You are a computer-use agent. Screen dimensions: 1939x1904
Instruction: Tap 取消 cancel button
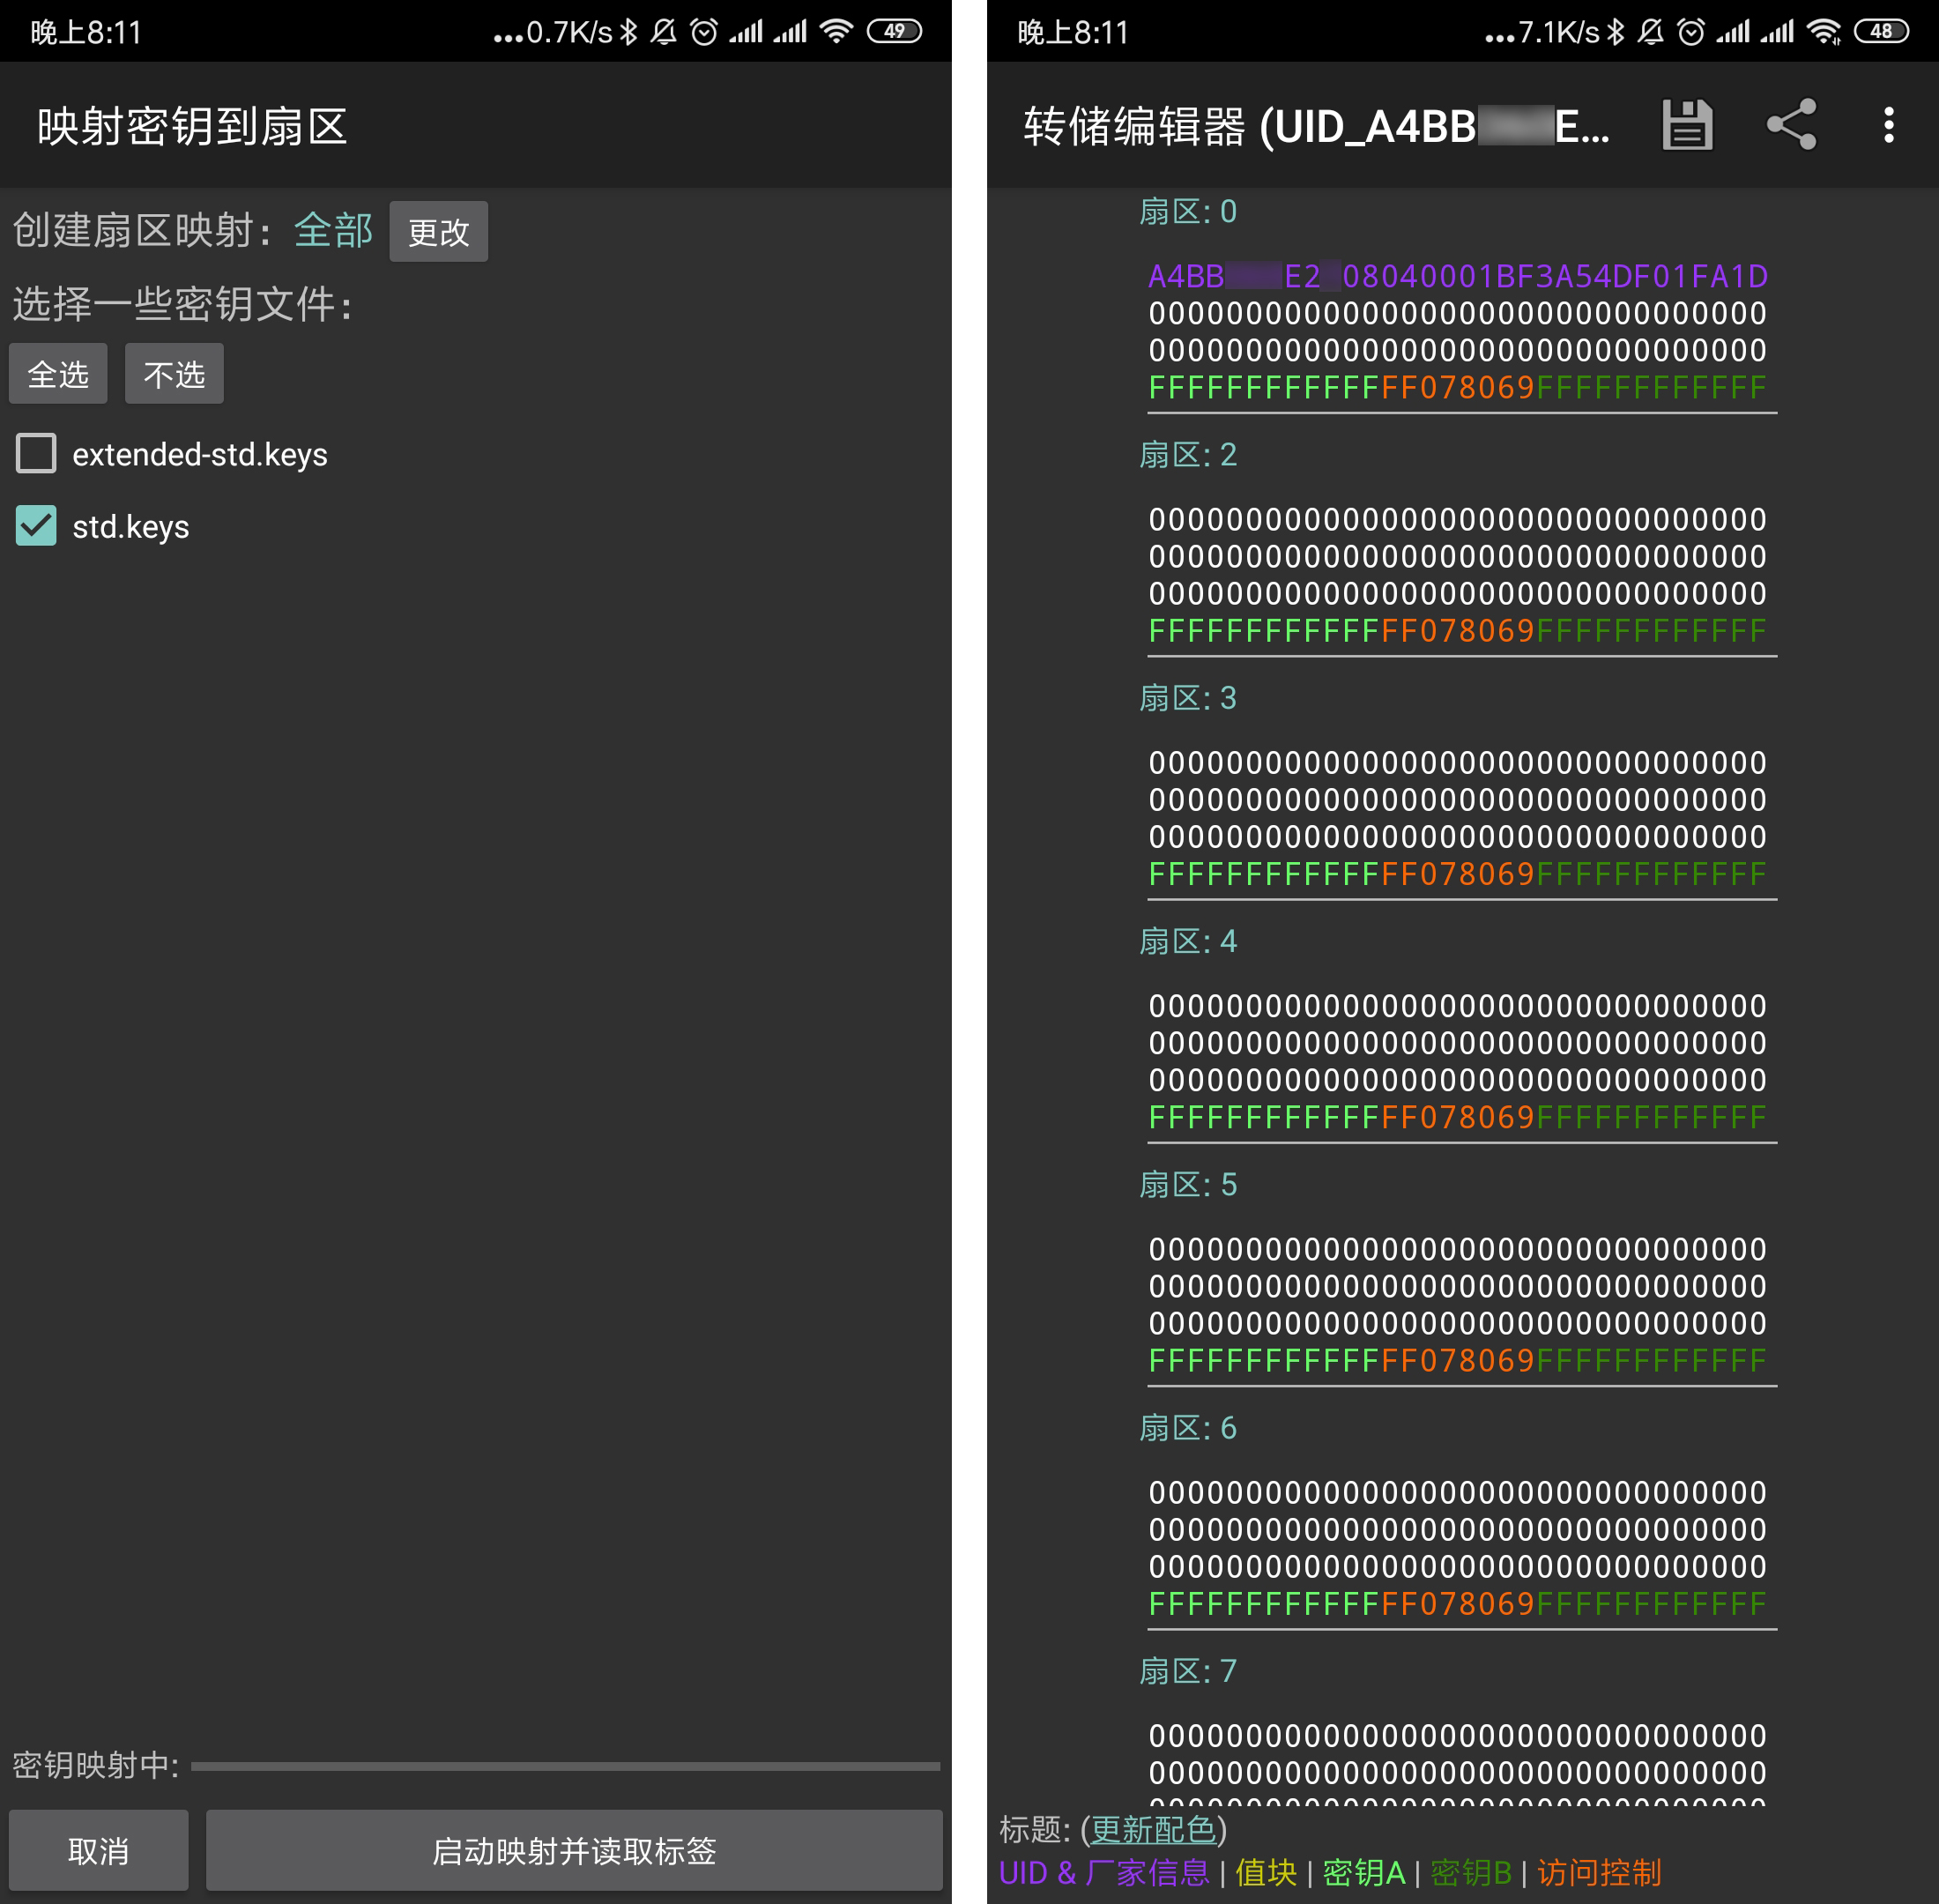click(98, 1851)
